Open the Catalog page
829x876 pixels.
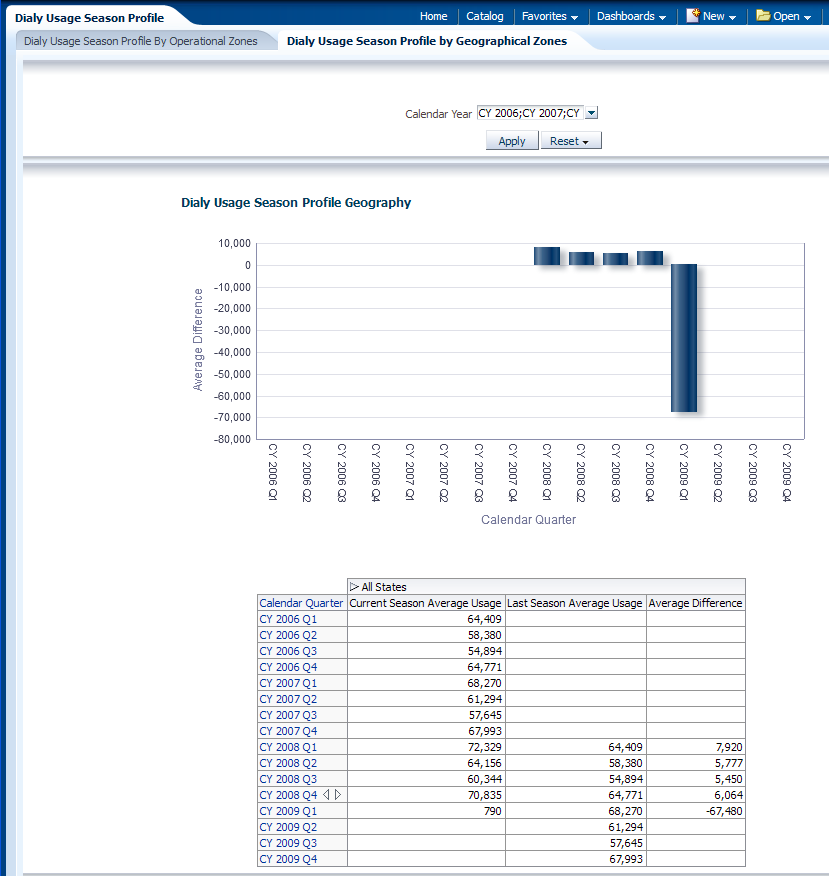tap(485, 16)
